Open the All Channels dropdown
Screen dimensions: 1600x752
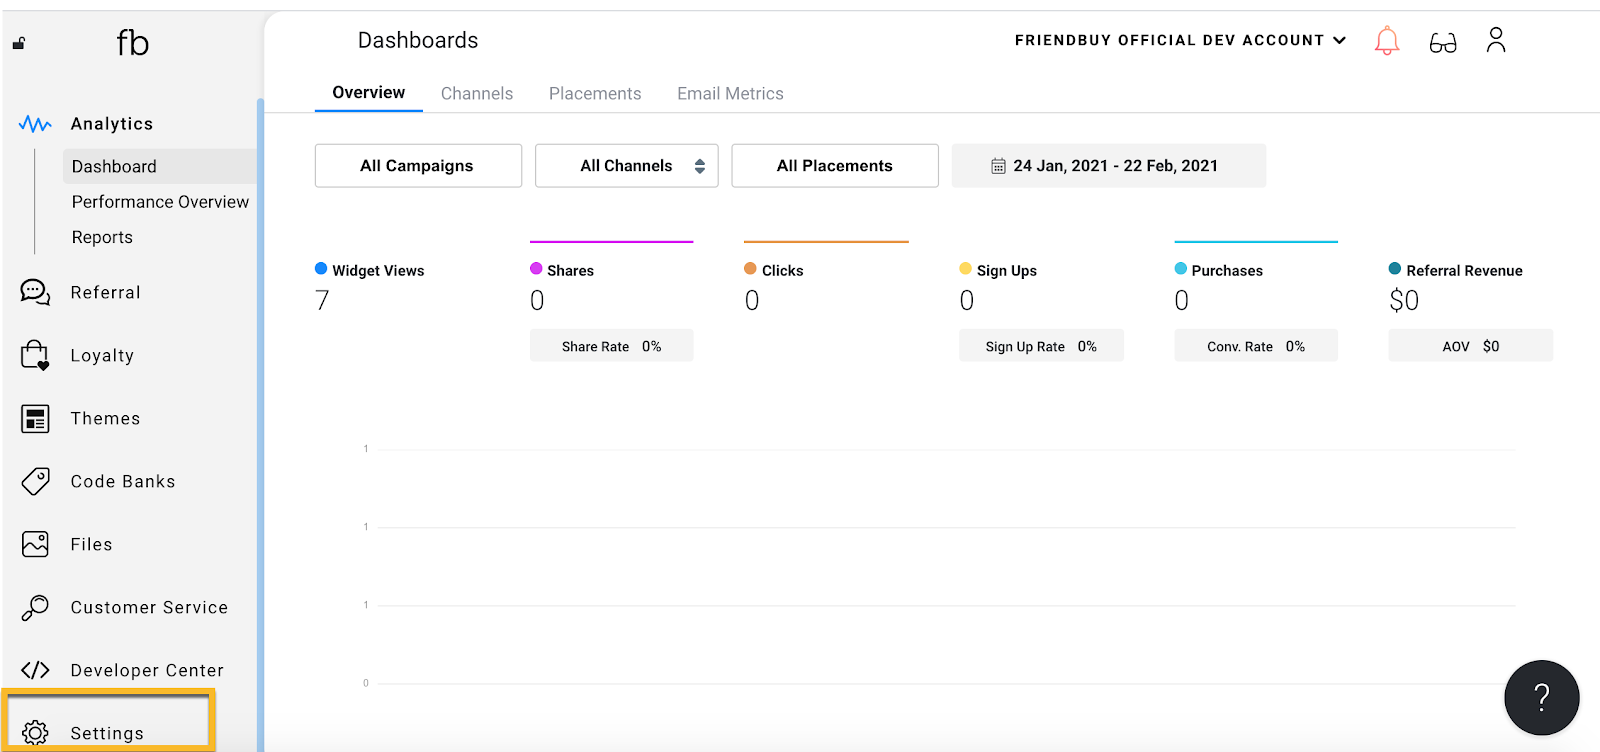click(x=627, y=166)
